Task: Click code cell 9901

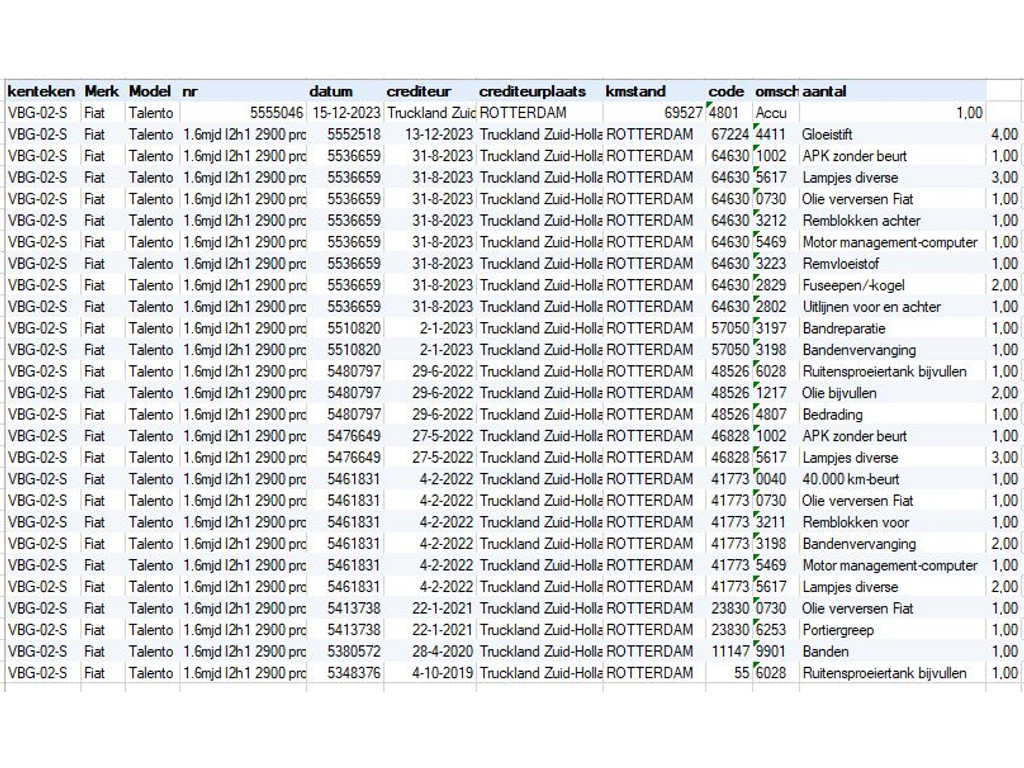Action: [x=776, y=651]
